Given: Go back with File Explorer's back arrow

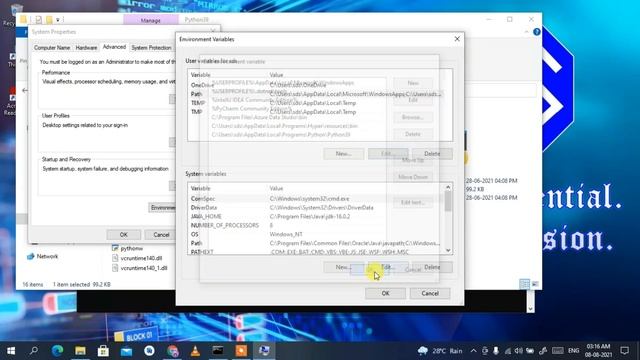Looking at the screenshot, I should tap(25, 90).
